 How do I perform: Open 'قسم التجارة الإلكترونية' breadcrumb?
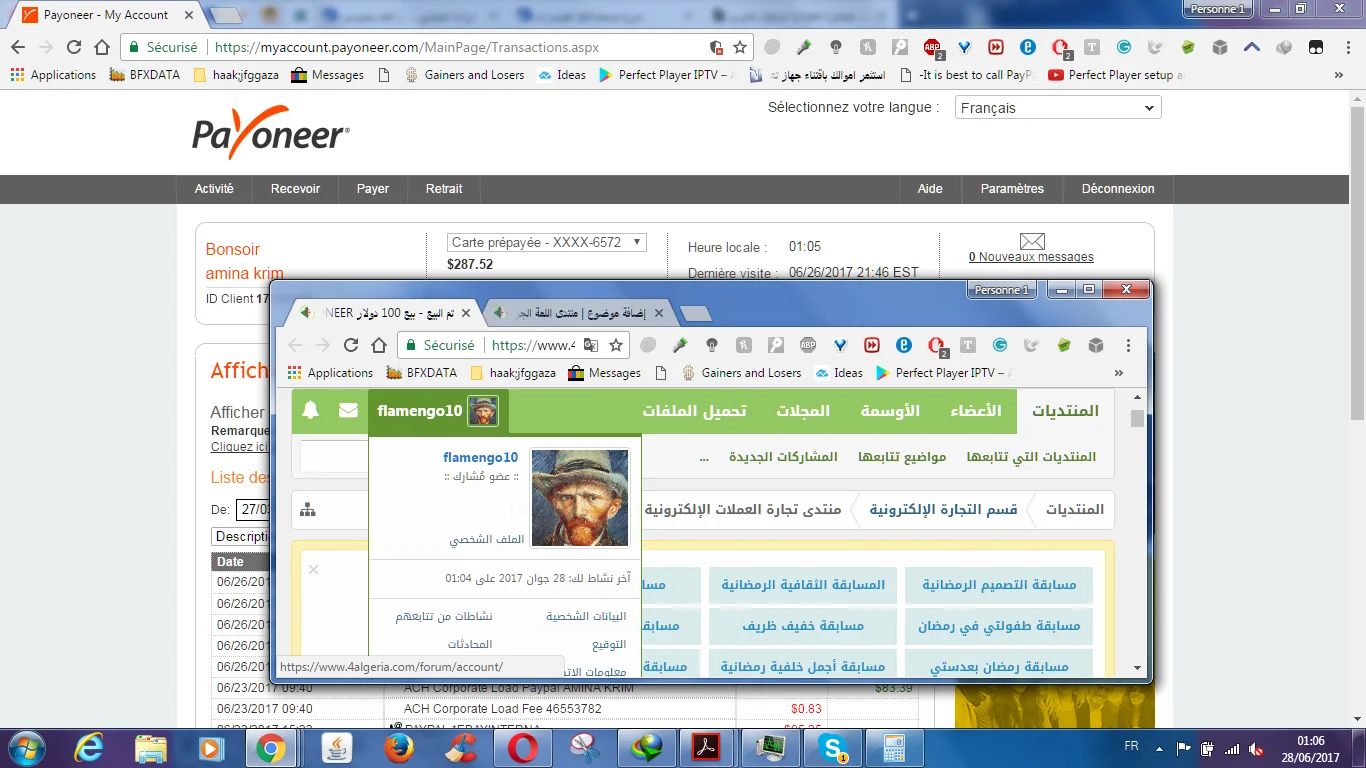tap(943, 510)
